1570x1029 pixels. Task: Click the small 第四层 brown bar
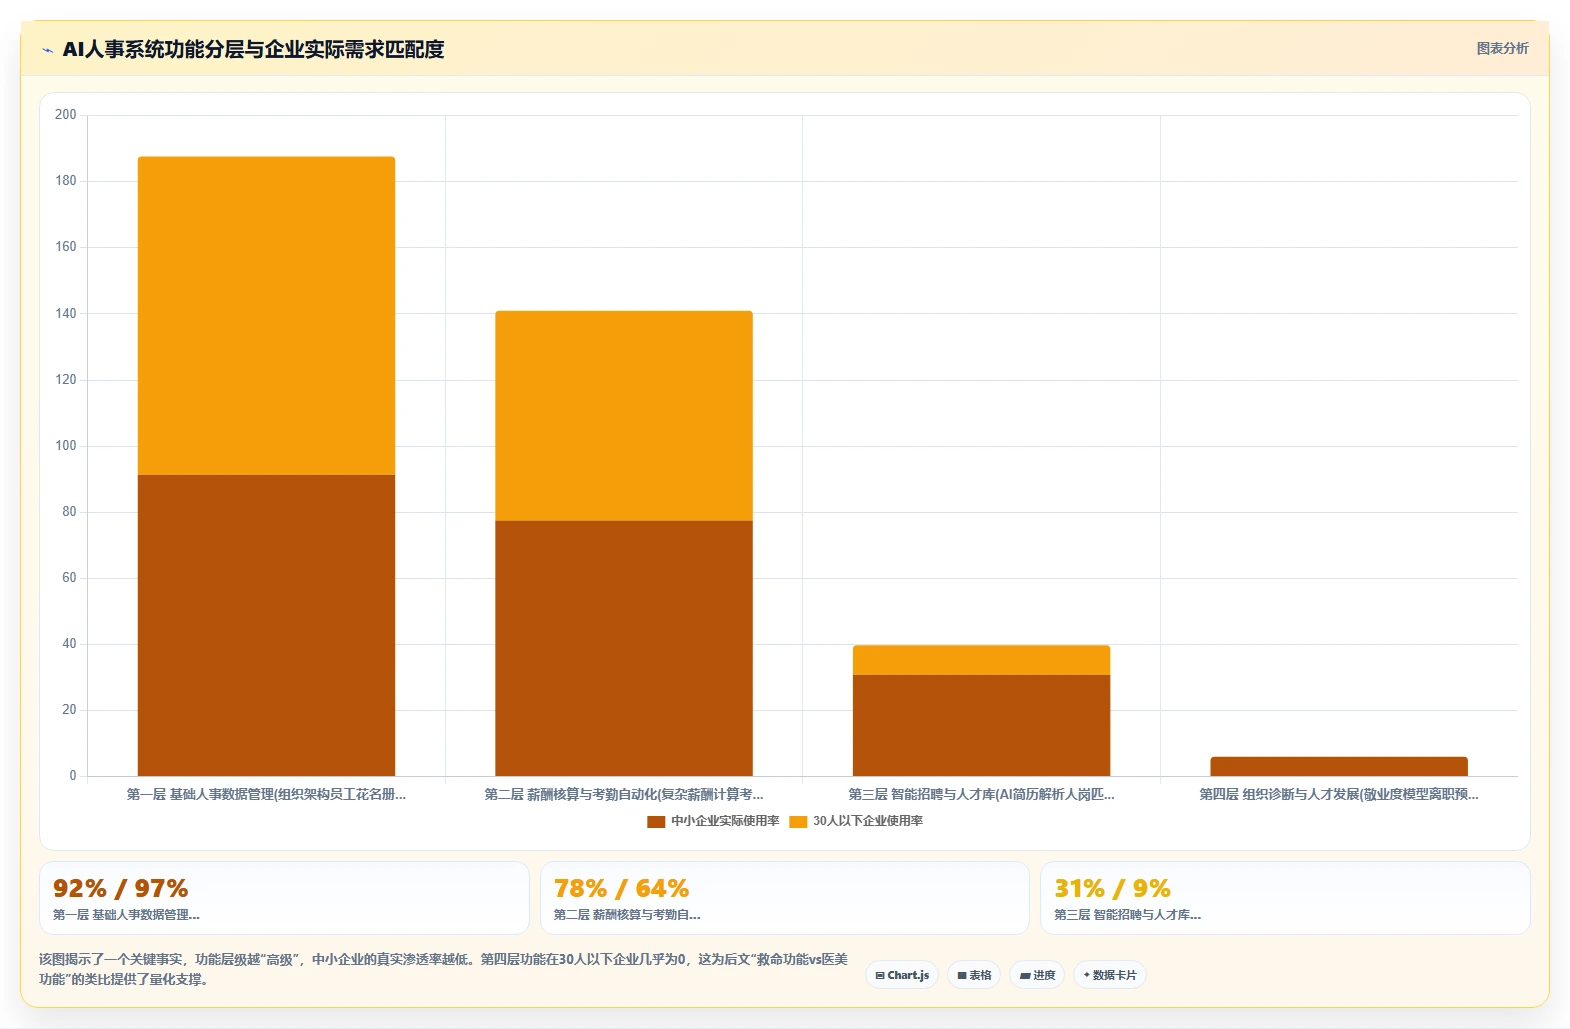click(1339, 767)
